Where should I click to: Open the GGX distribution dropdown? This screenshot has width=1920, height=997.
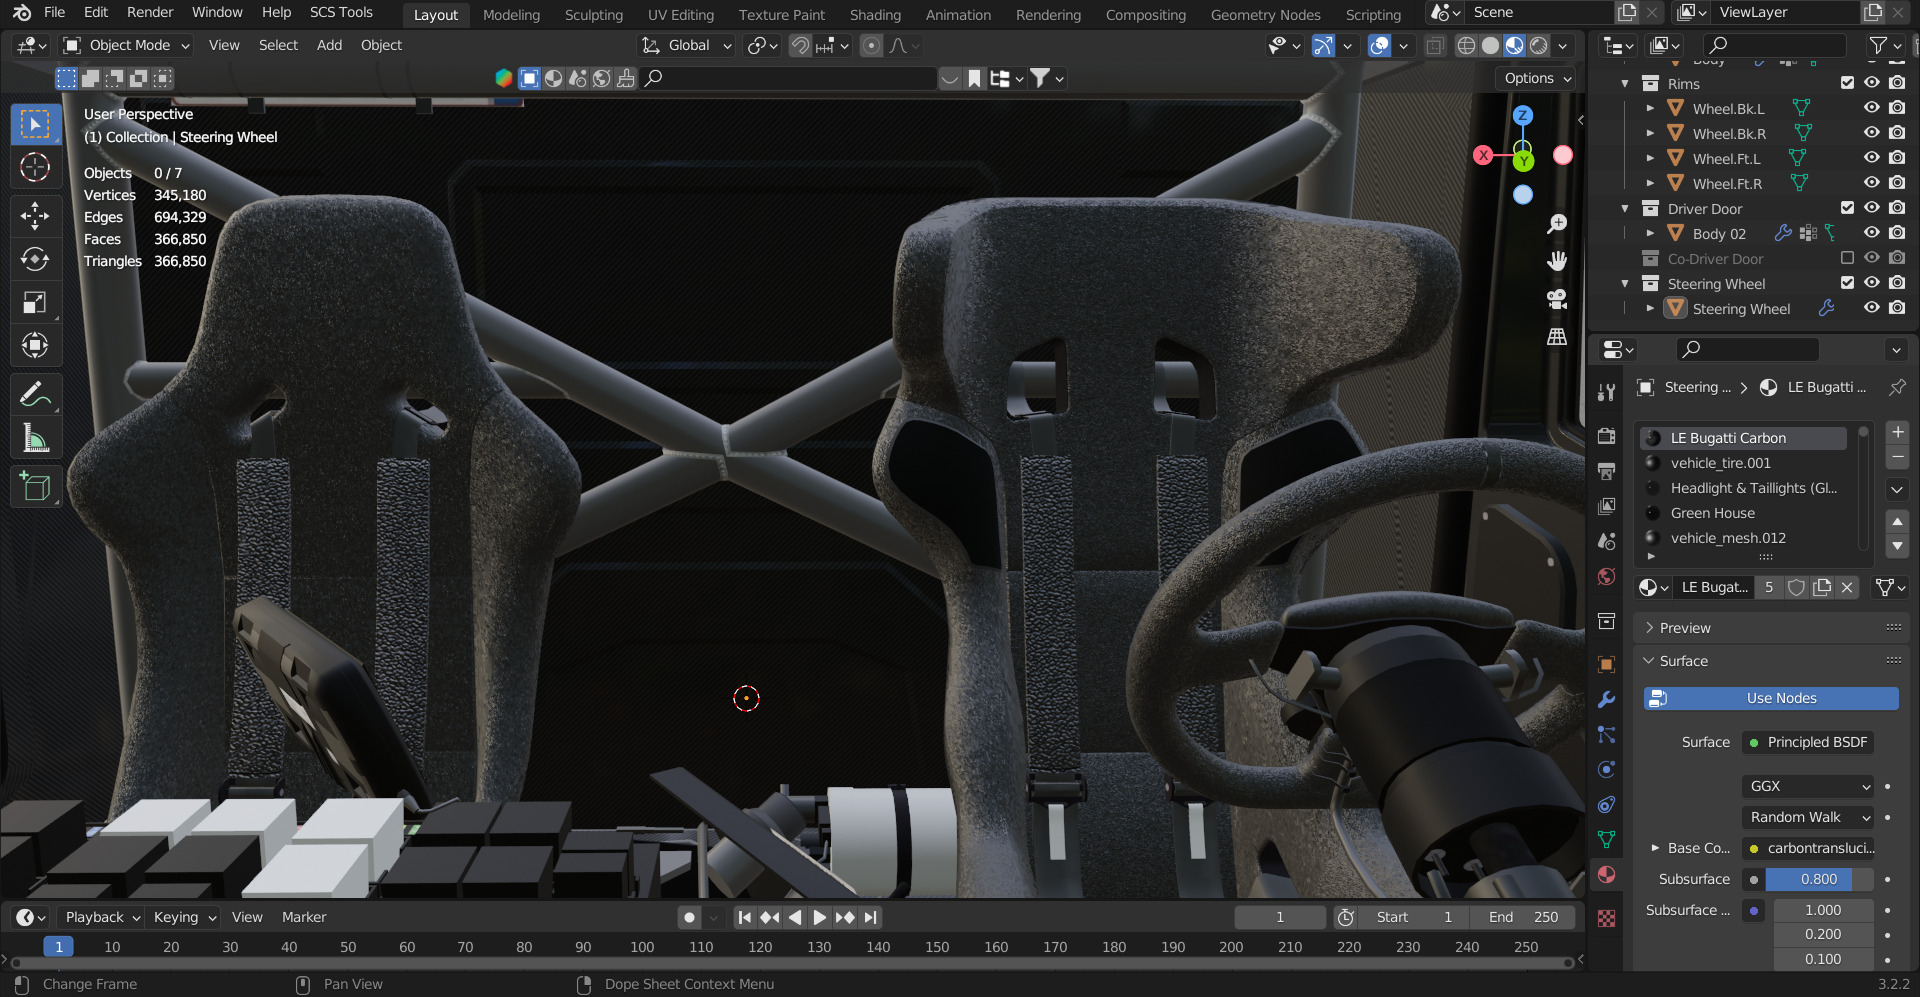click(x=1808, y=786)
